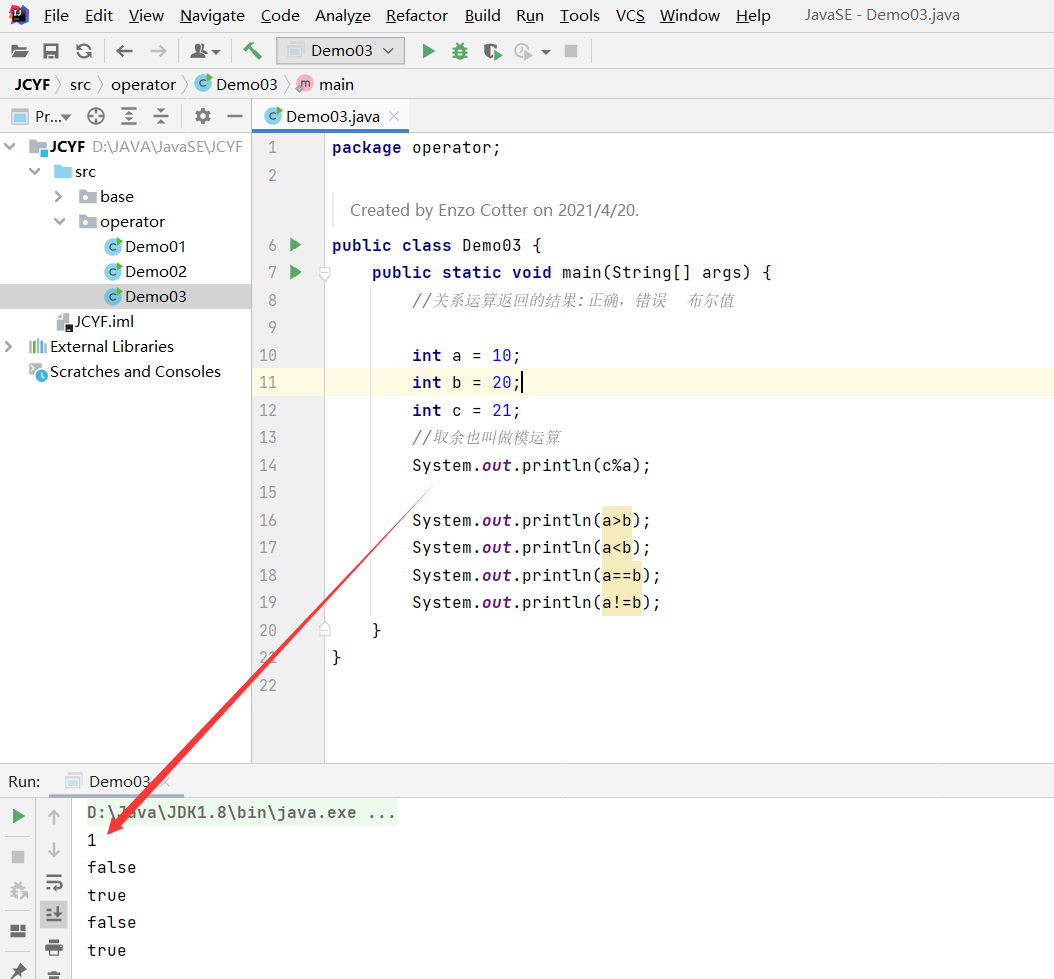Click the Run with Coverage icon
The width and height of the screenshot is (1054, 979).
tap(493, 51)
